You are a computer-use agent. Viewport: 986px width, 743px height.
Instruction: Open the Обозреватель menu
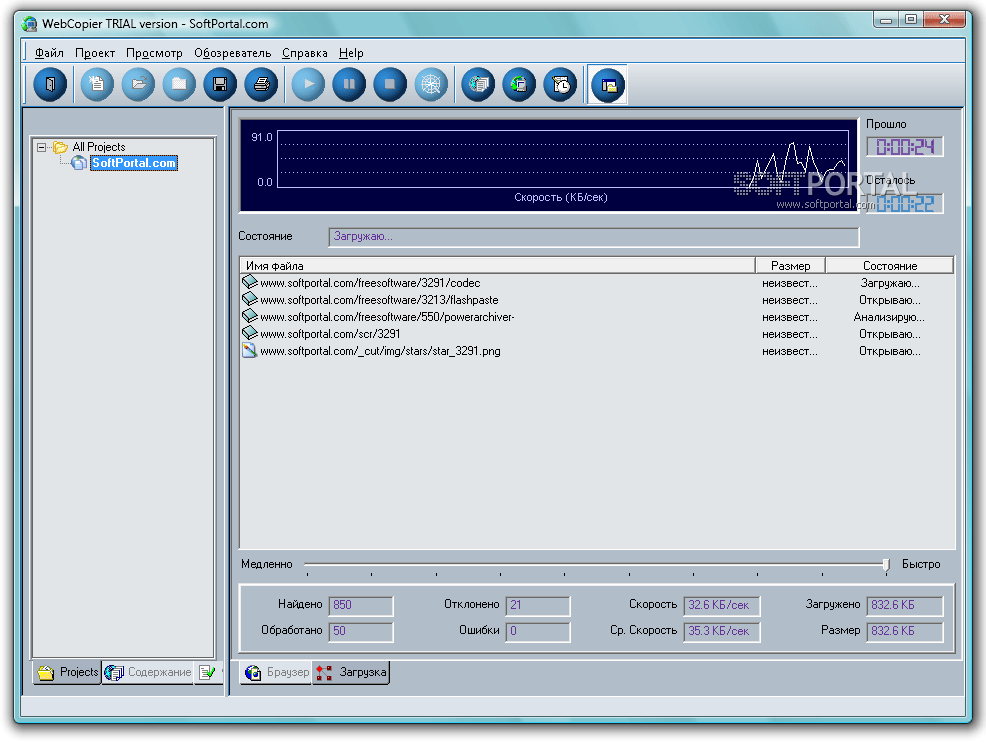tap(232, 53)
